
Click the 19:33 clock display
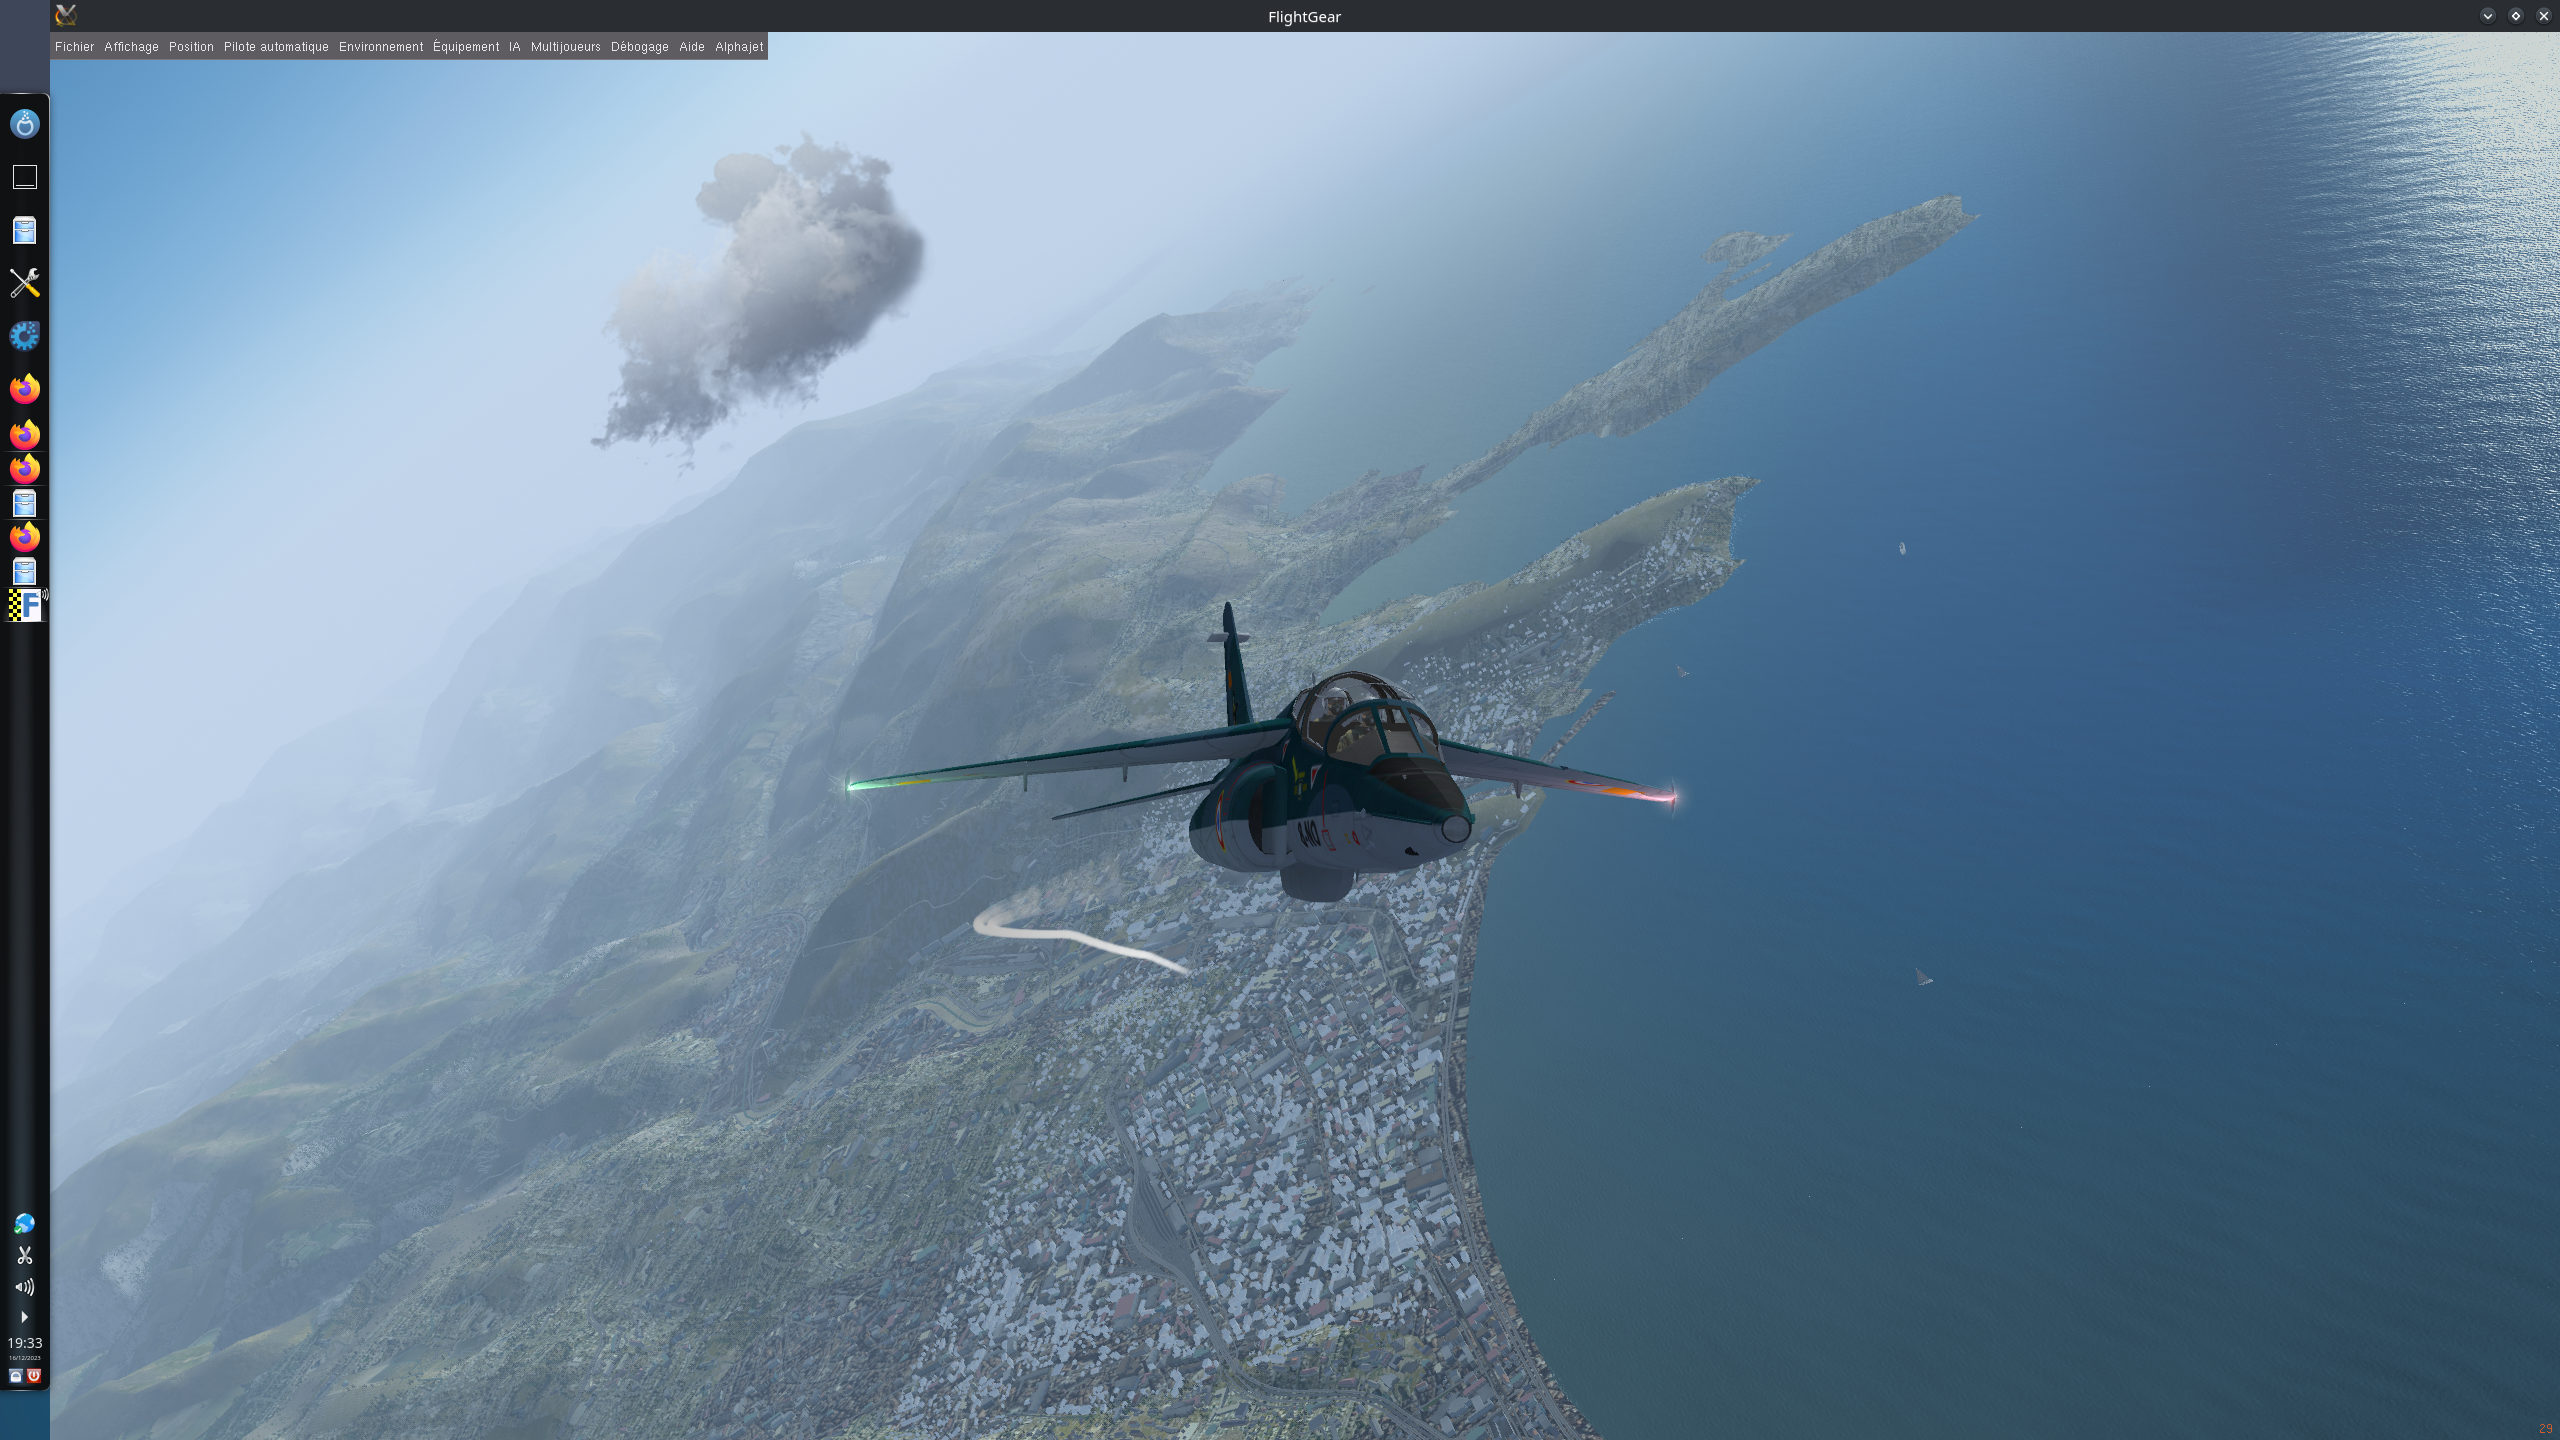coord(24,1343)
